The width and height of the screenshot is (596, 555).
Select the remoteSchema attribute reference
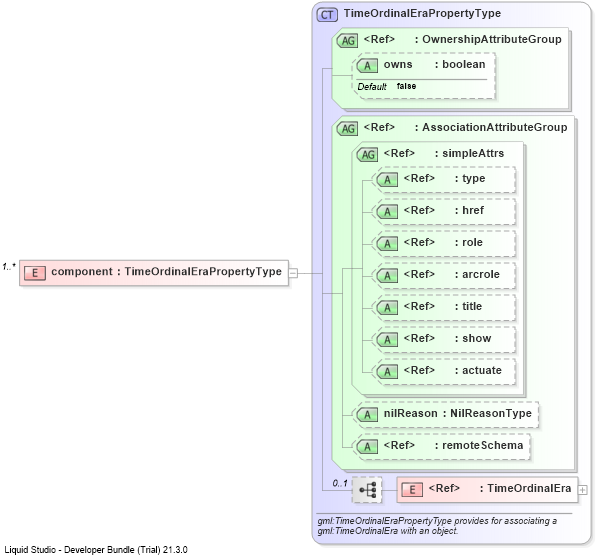442,446
